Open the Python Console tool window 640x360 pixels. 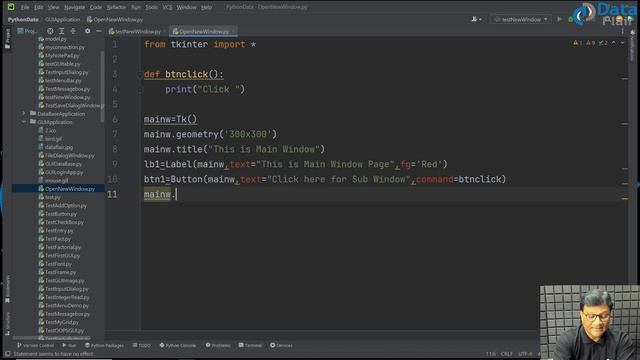(178, 345)
